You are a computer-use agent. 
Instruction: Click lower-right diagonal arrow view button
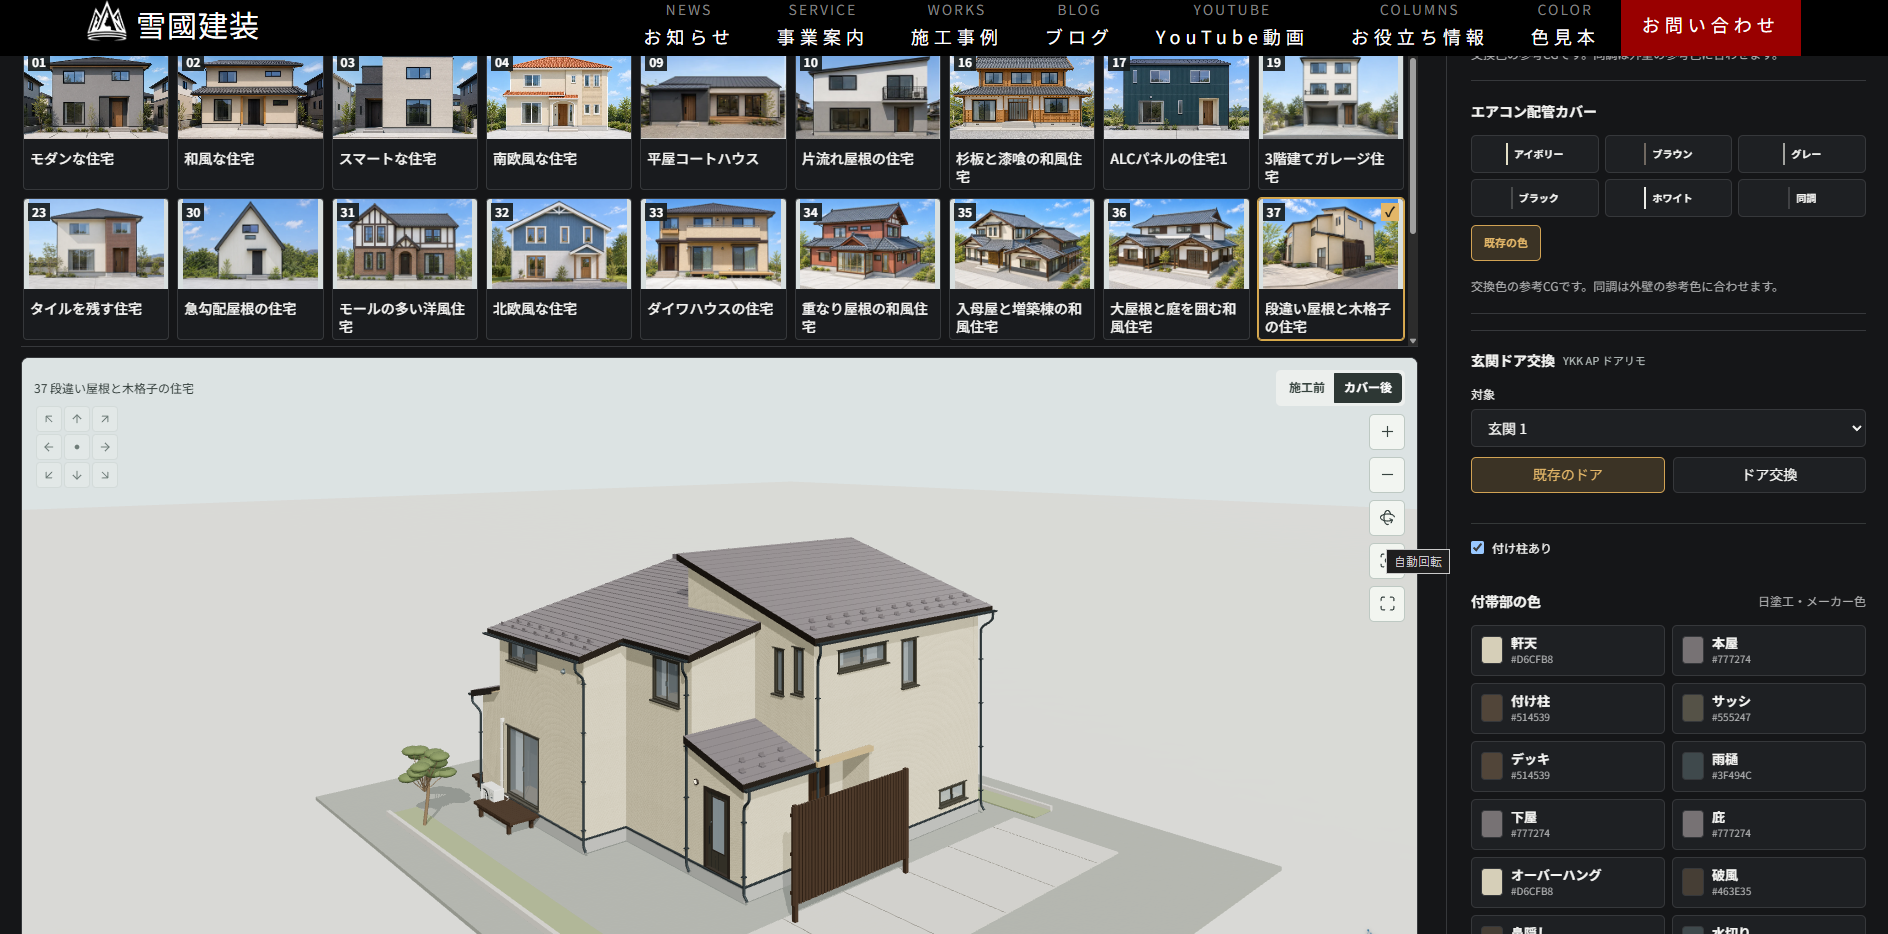(105, 475)
